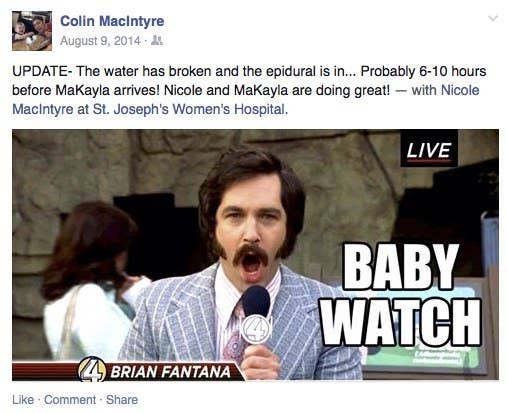Viewport: 507px width, 413px height.
Task: Open the Baby Watch meme photo
Action: 255,255
